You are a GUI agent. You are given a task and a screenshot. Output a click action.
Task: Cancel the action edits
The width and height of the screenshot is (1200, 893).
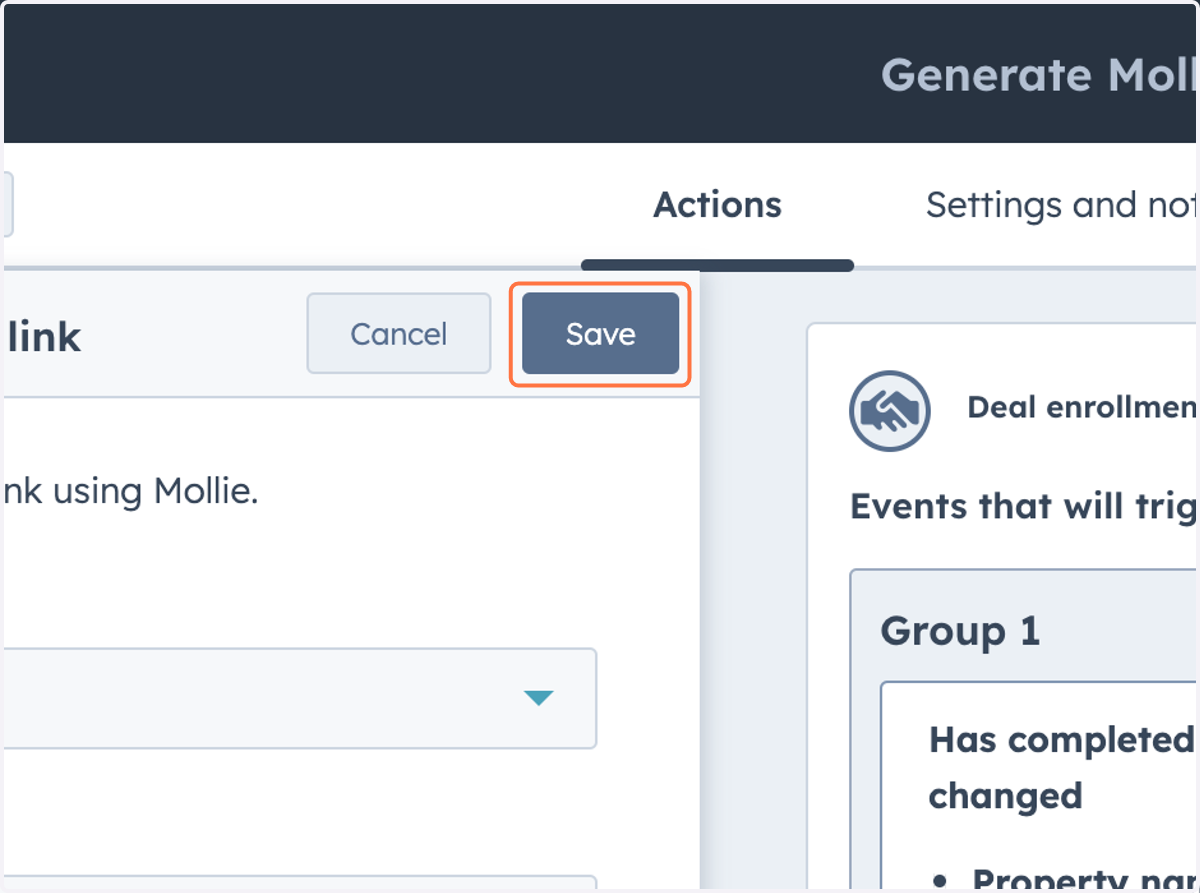pyautogui.click(x=398, y=334)
